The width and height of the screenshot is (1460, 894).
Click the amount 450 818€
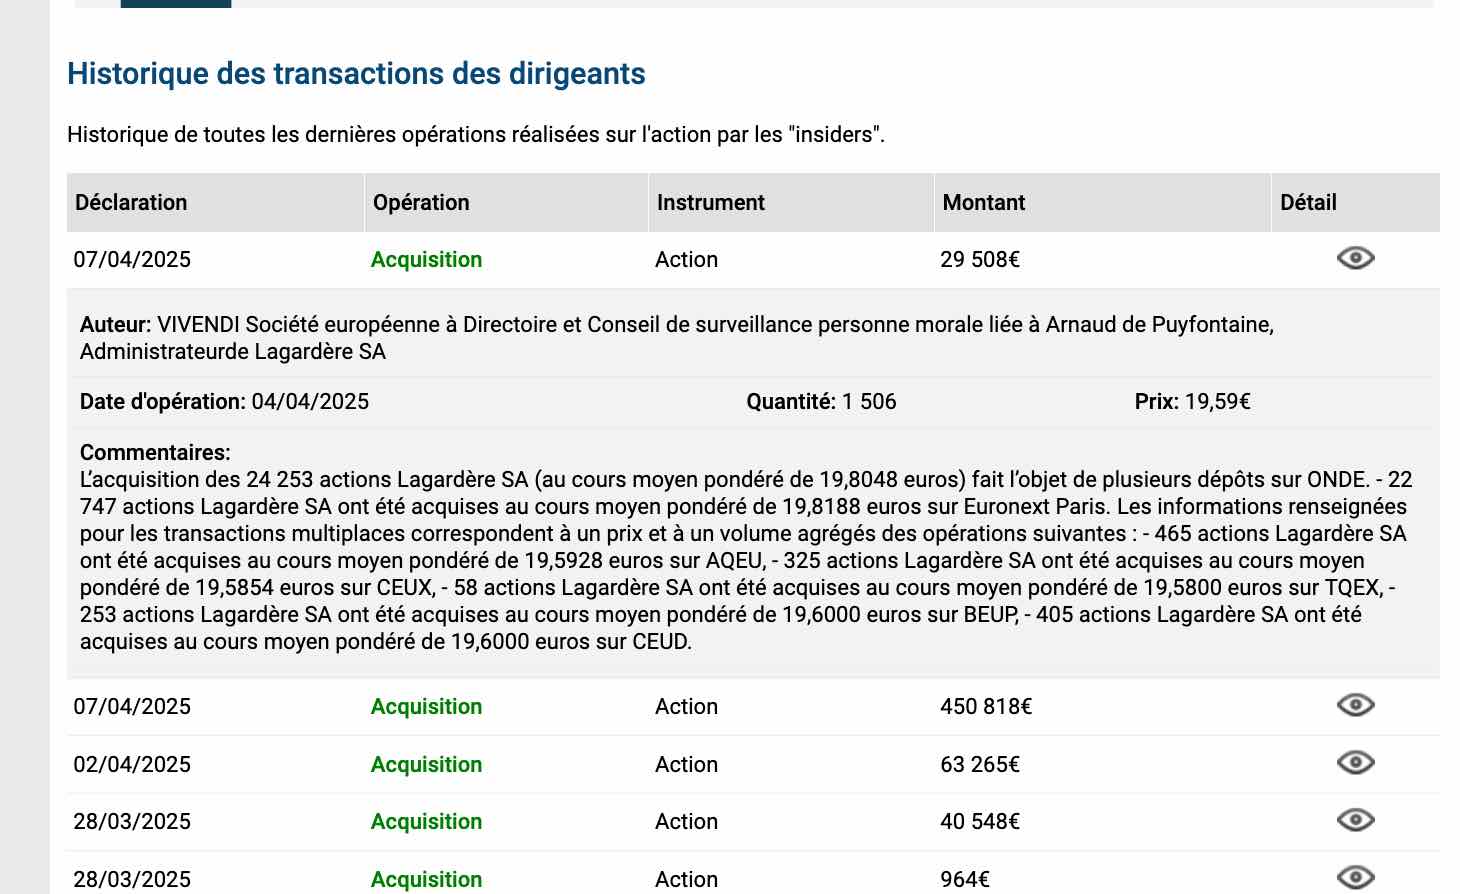(x=986, y=706)
